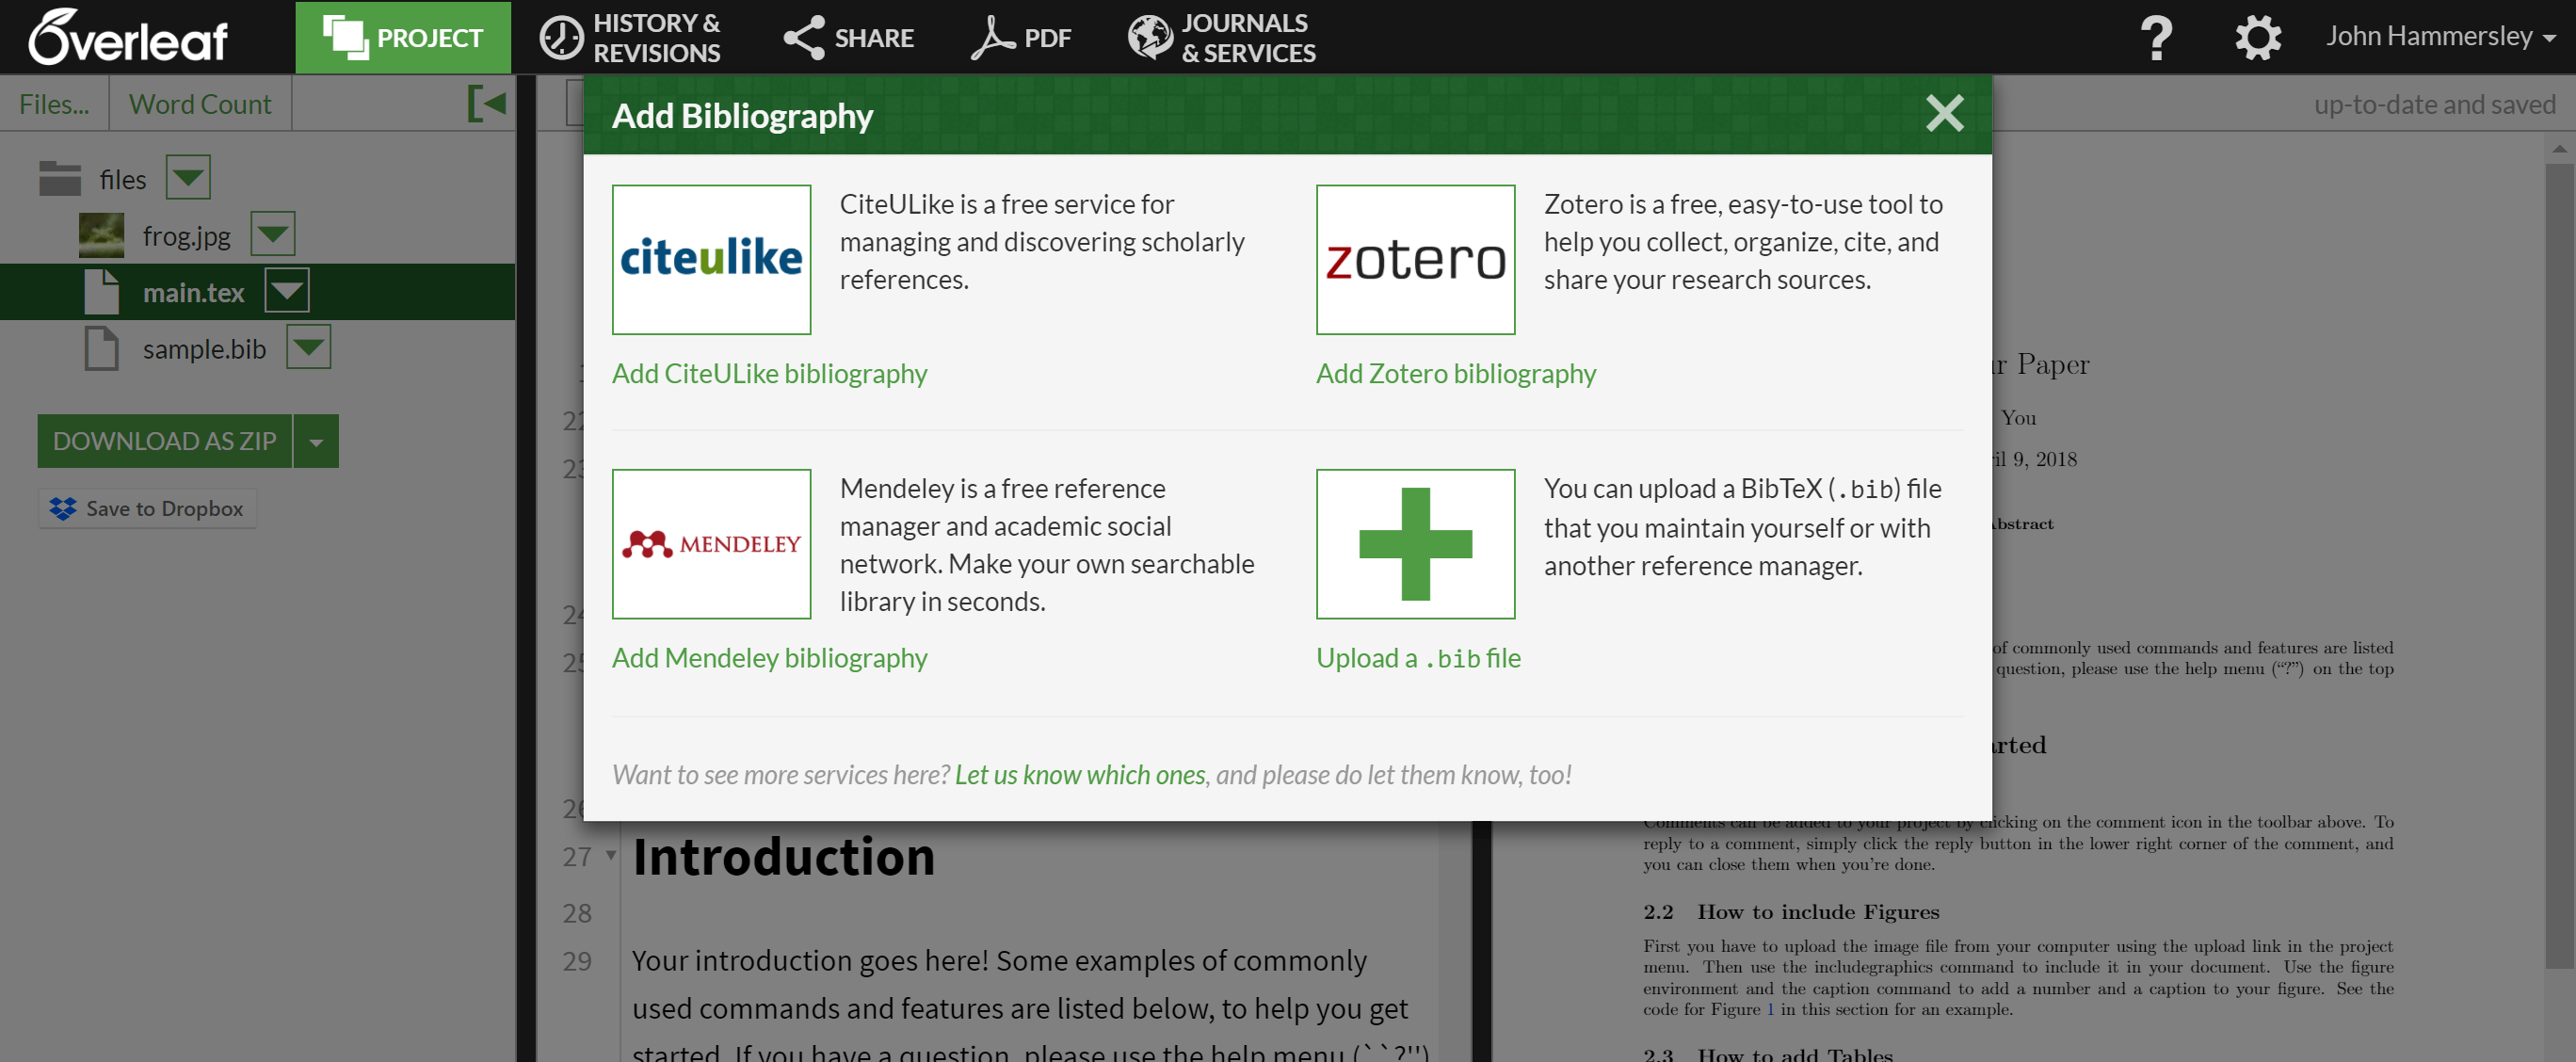Click the green plus upload icon
Viewport: 2576px width, 1062px height.
1415,543
